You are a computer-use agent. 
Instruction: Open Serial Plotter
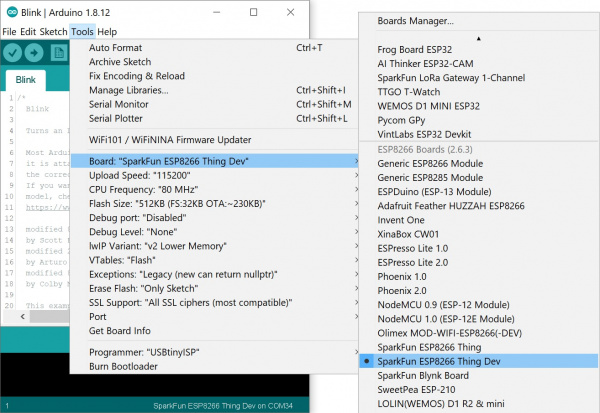pos(214,119)
